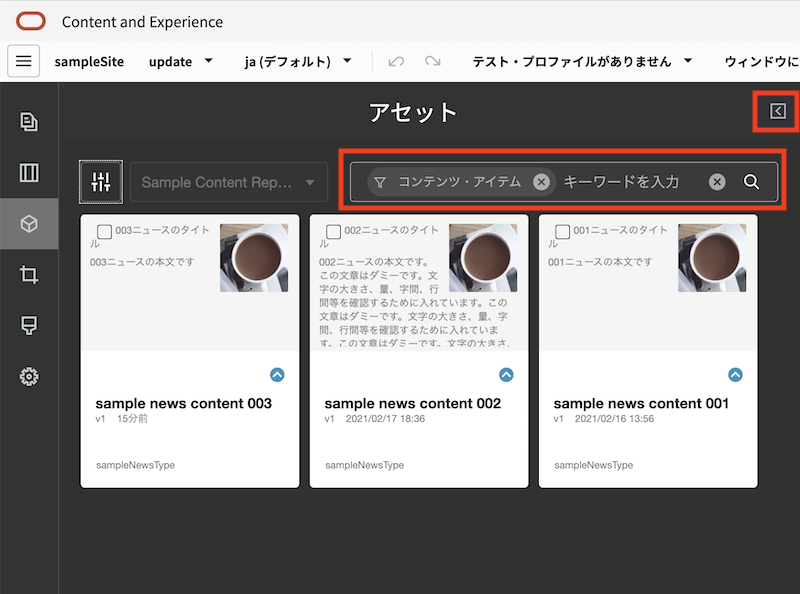Click the crop icon in the sidebar

coord(28,276)
